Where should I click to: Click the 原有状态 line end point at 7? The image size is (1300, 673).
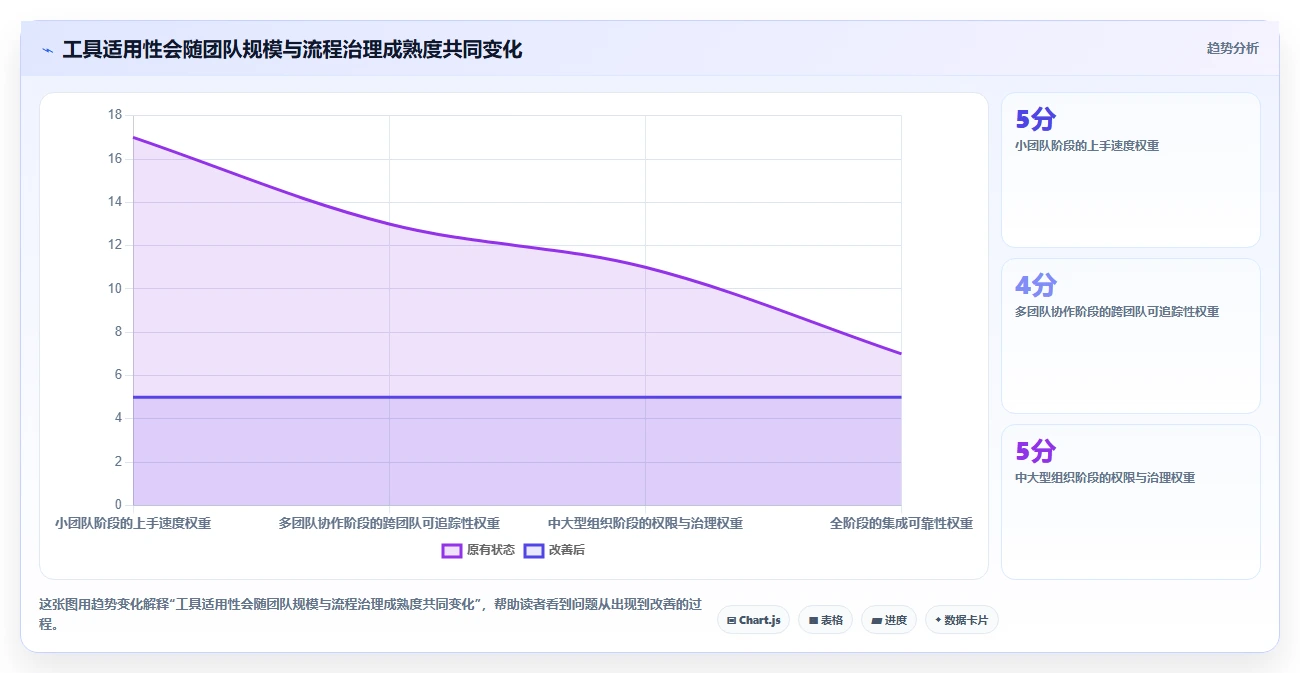[901, 353]
